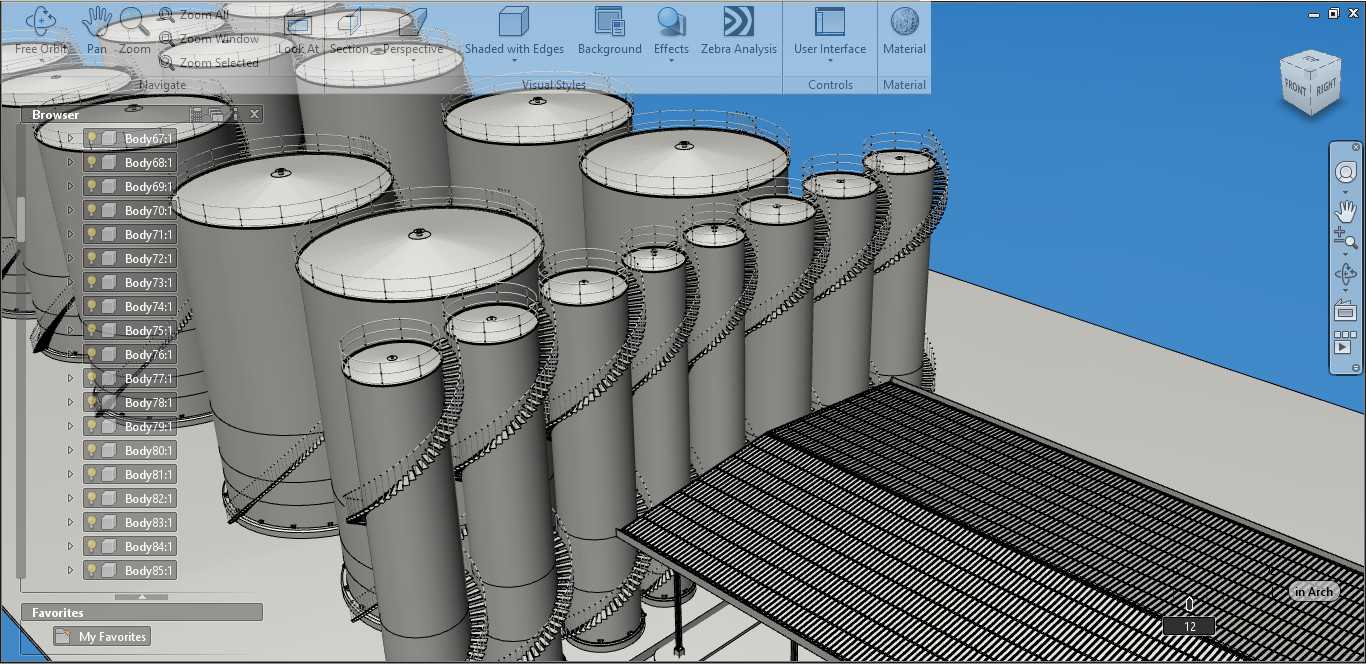The width and height of the screenshot is (1366, 664).
Task: Click the Perspective view icon
Action: click(413, 22)
